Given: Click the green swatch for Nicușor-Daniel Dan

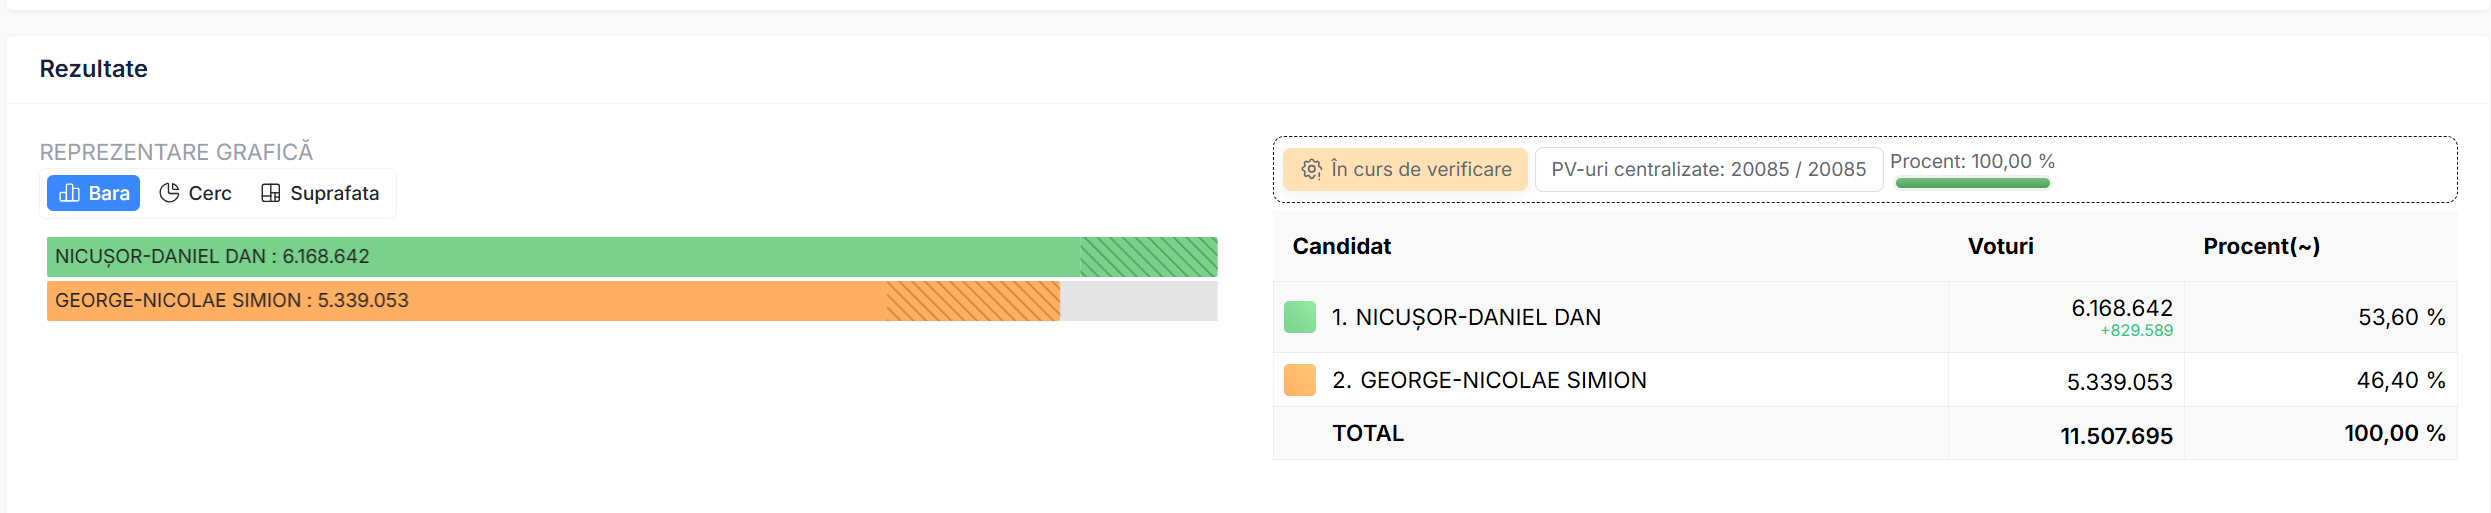Looking at the screenshot, I should point(1299,317).
